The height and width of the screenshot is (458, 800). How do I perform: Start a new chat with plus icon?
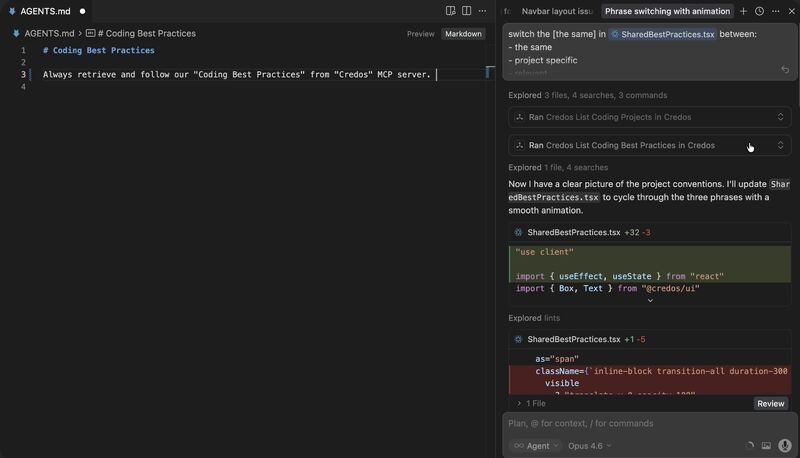[743, 11]
